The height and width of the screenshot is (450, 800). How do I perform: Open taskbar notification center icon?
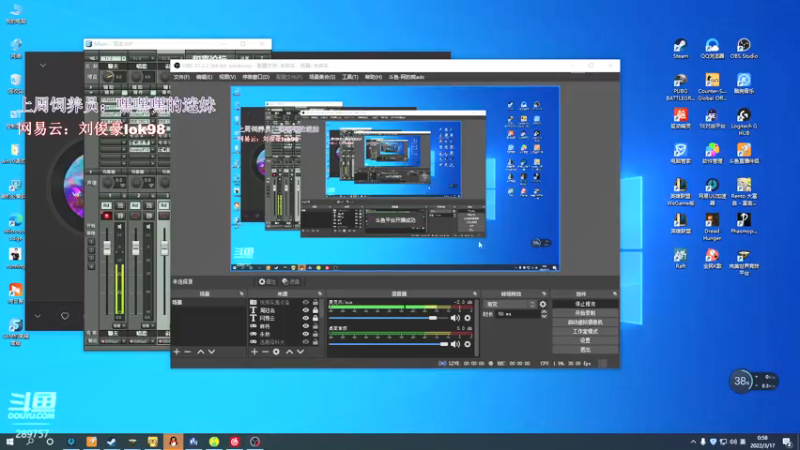click(787, 442)
